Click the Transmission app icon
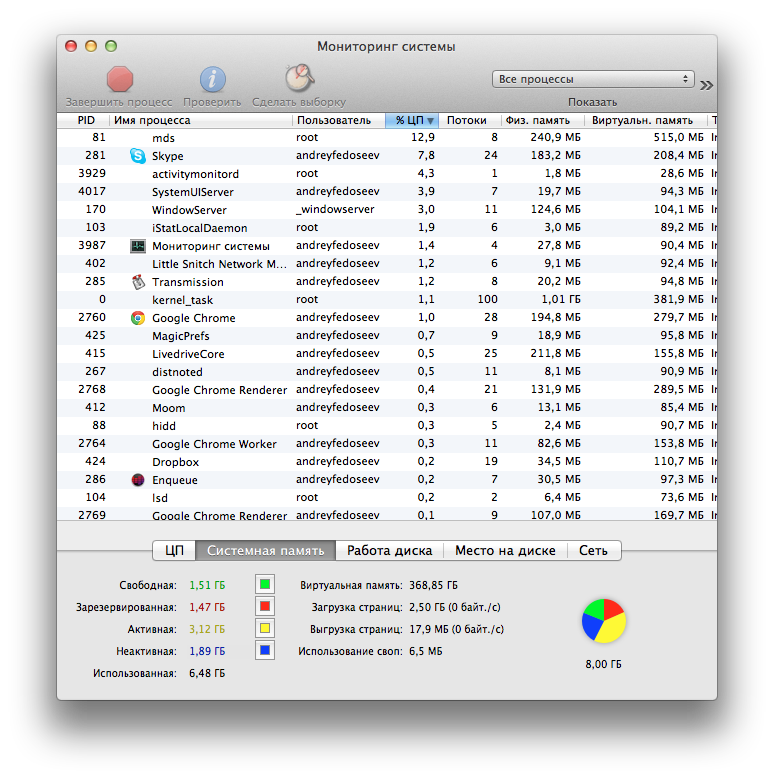The height and width of the screenshot is (779, 774). pyautogui.click(x=138, y=282)
